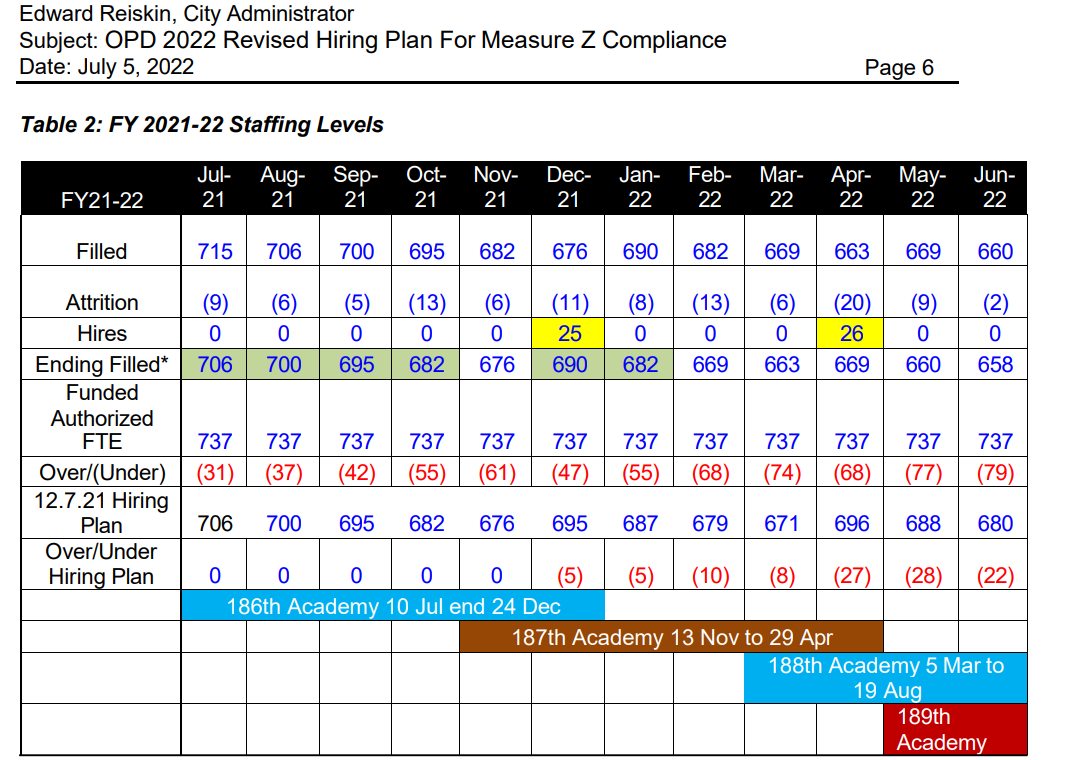Click the 12.7.21 Hiring Plan row label

point(101,512)
